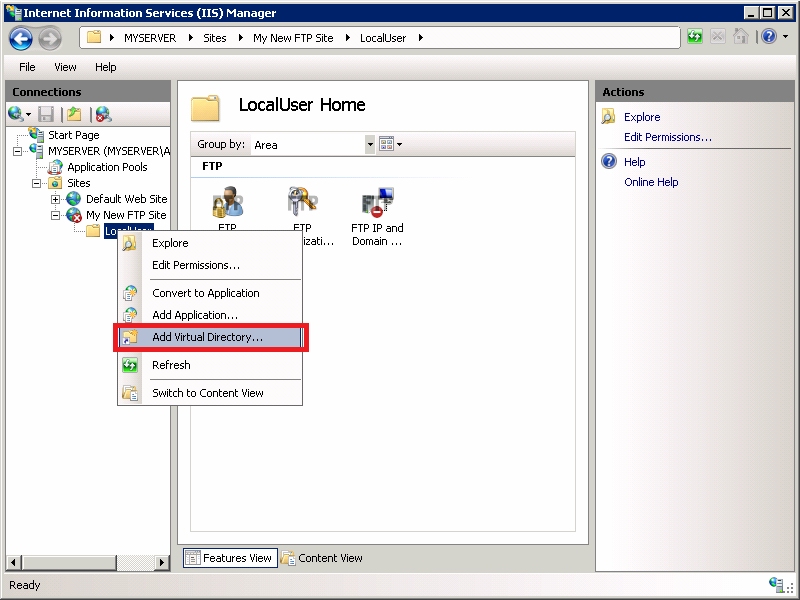This screenshot has height=600, width=800.
Task: Click the Delete Connection icon in Connections
Action: coord(104,114)
